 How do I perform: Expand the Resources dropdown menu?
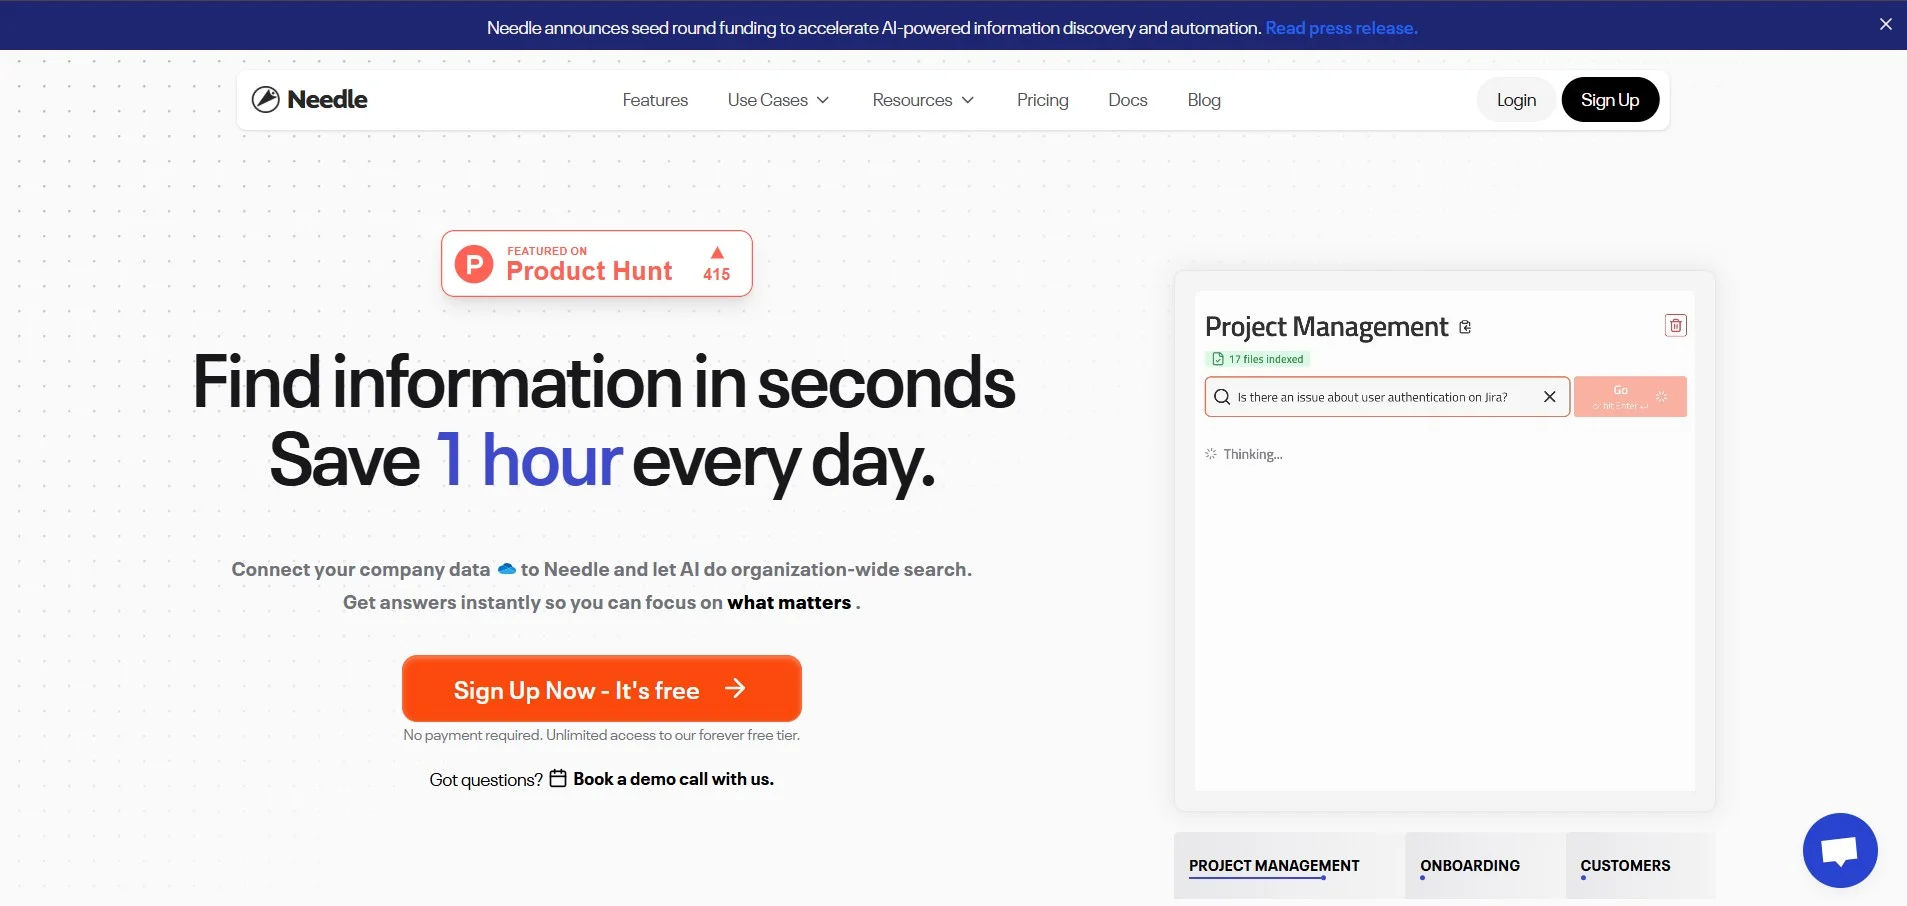click(x=922, y=100)
